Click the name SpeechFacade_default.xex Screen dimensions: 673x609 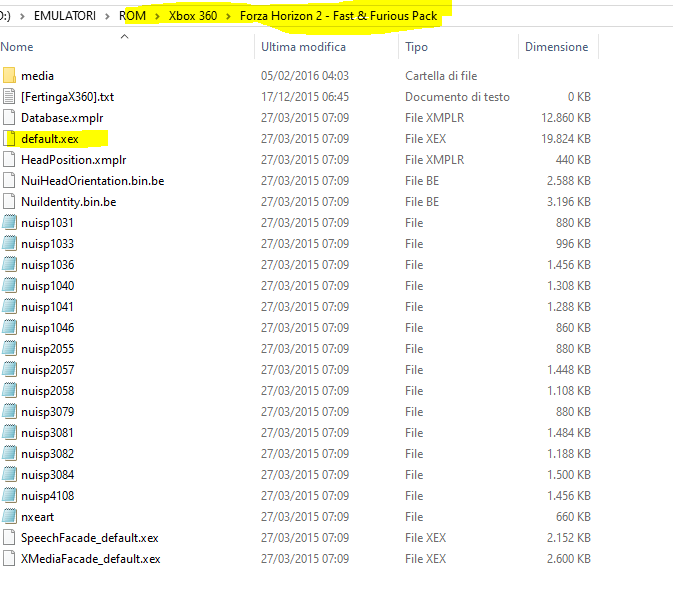point(90,538)
